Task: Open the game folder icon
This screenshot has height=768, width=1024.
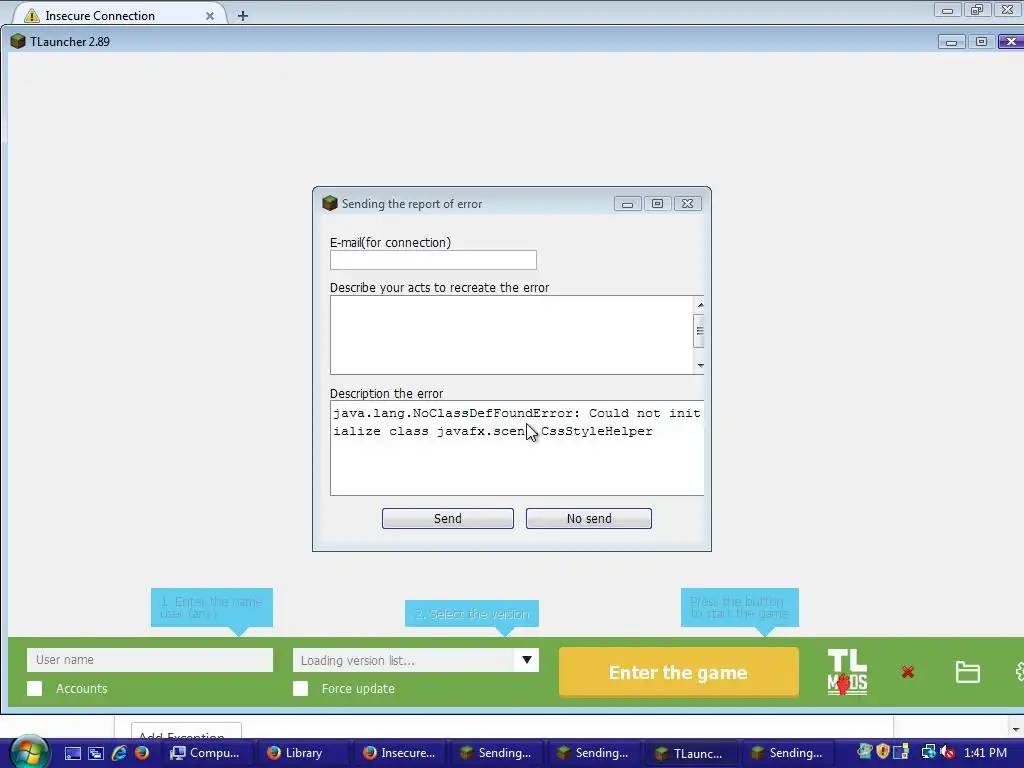Action: click(967, 672)
